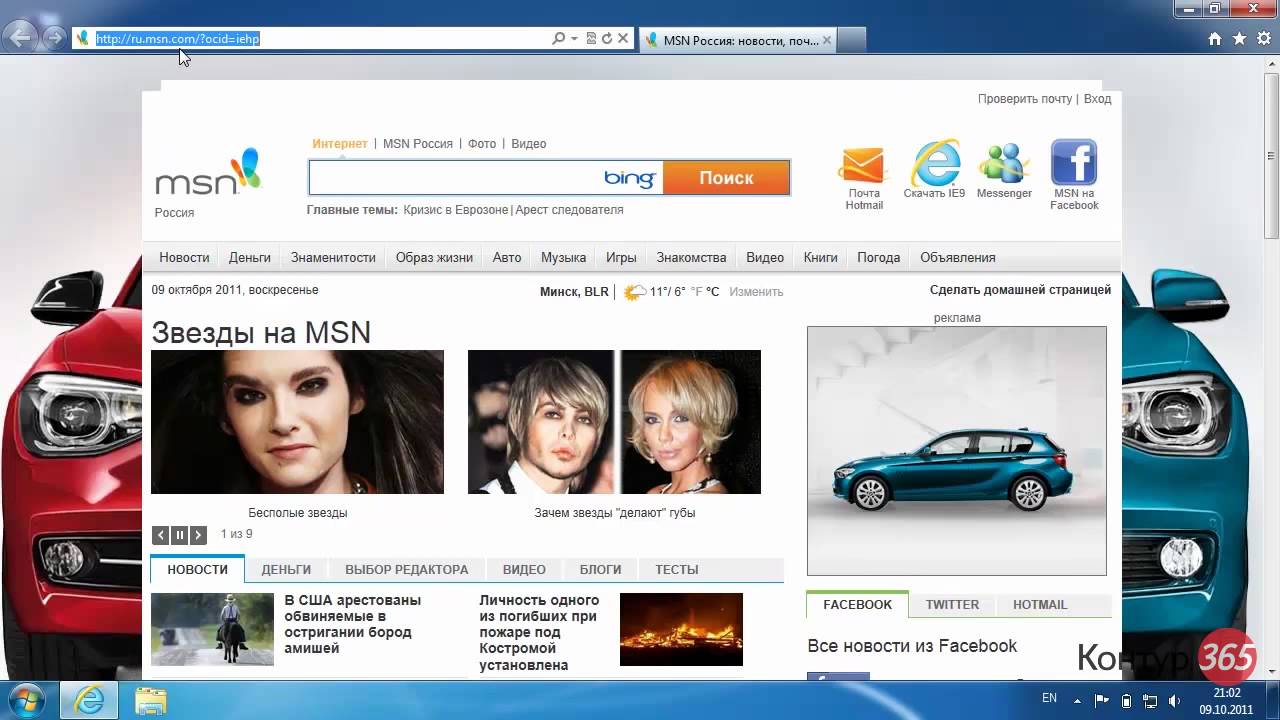Screen dimensions: 1280x720
Task: Stop loading with the X icon in address bar
Action: pyautogui.click(x=623, y=39)
